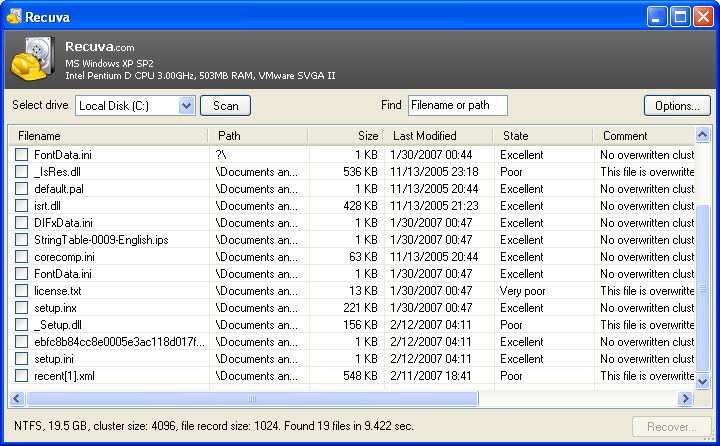
Task: Select the corecomp.ini filename
Action: (64, 257)
